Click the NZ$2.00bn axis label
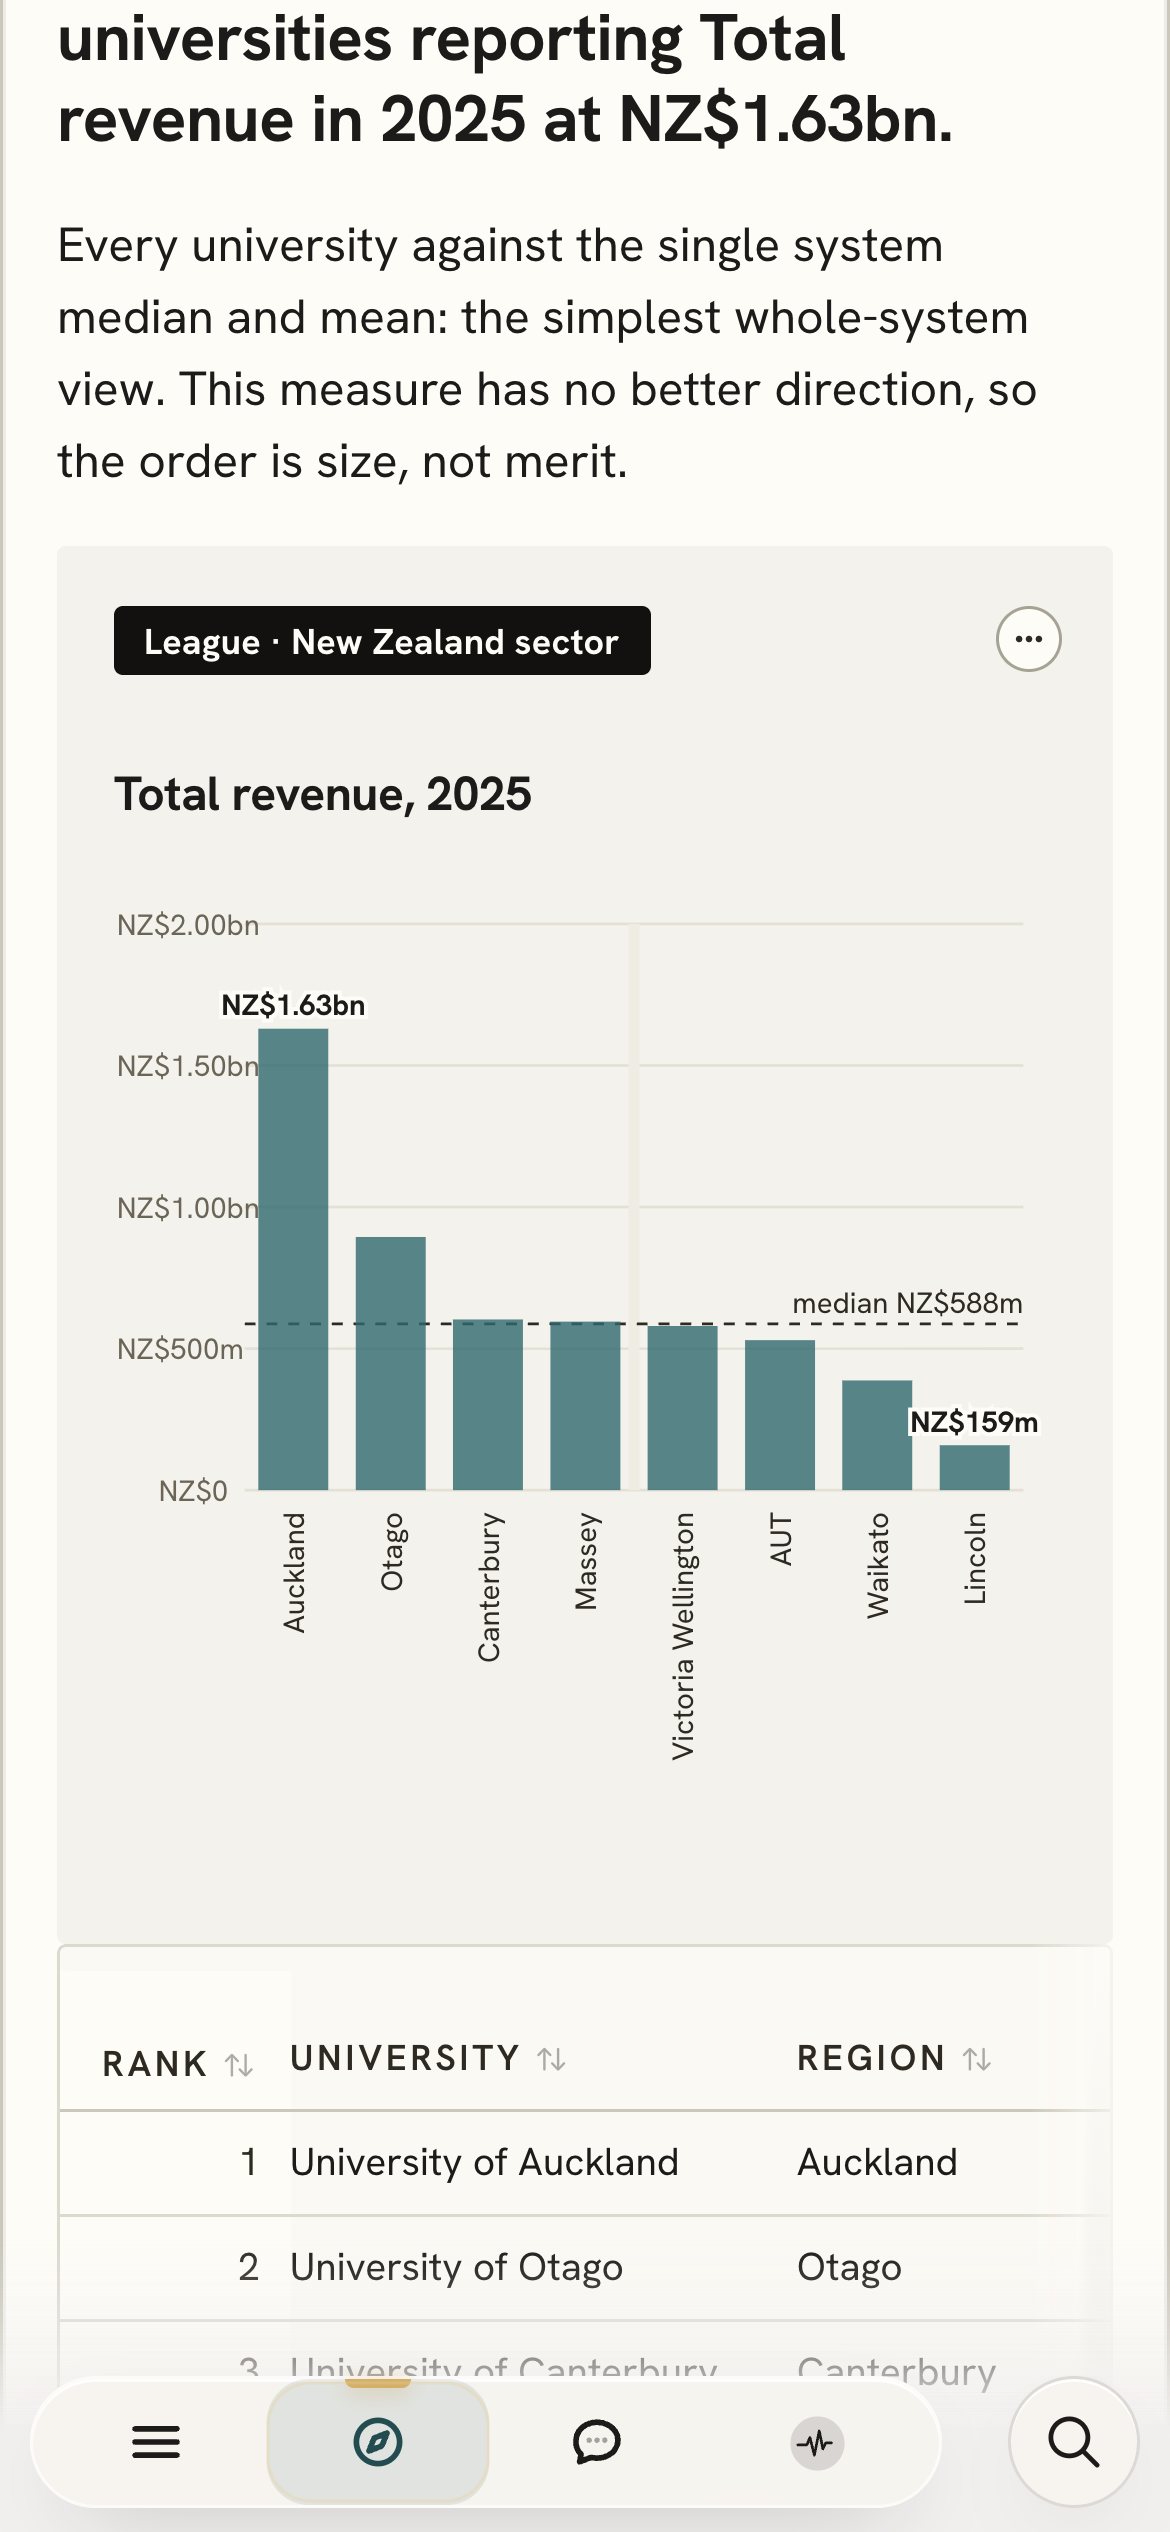 pyautogui.click(x=188, y=925)
